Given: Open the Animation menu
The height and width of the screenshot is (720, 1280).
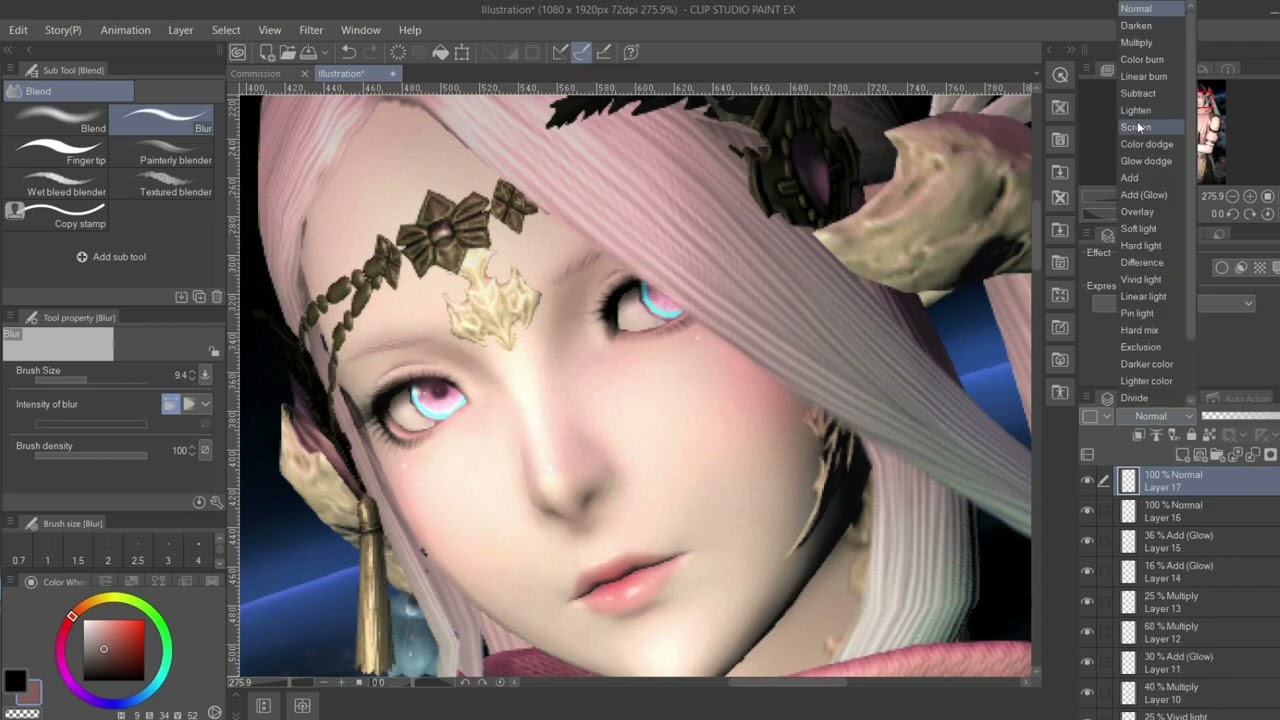Looking at the screenshot, I should click(x=125, y=30).
